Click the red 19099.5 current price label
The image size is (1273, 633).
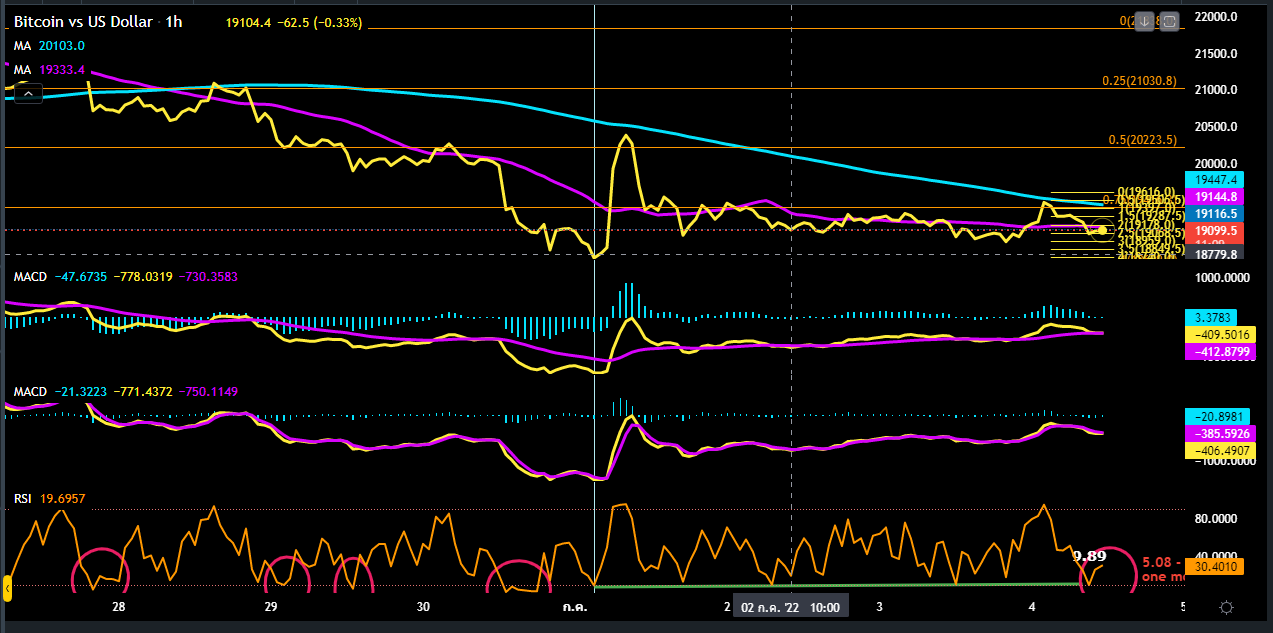[1214, 230]
